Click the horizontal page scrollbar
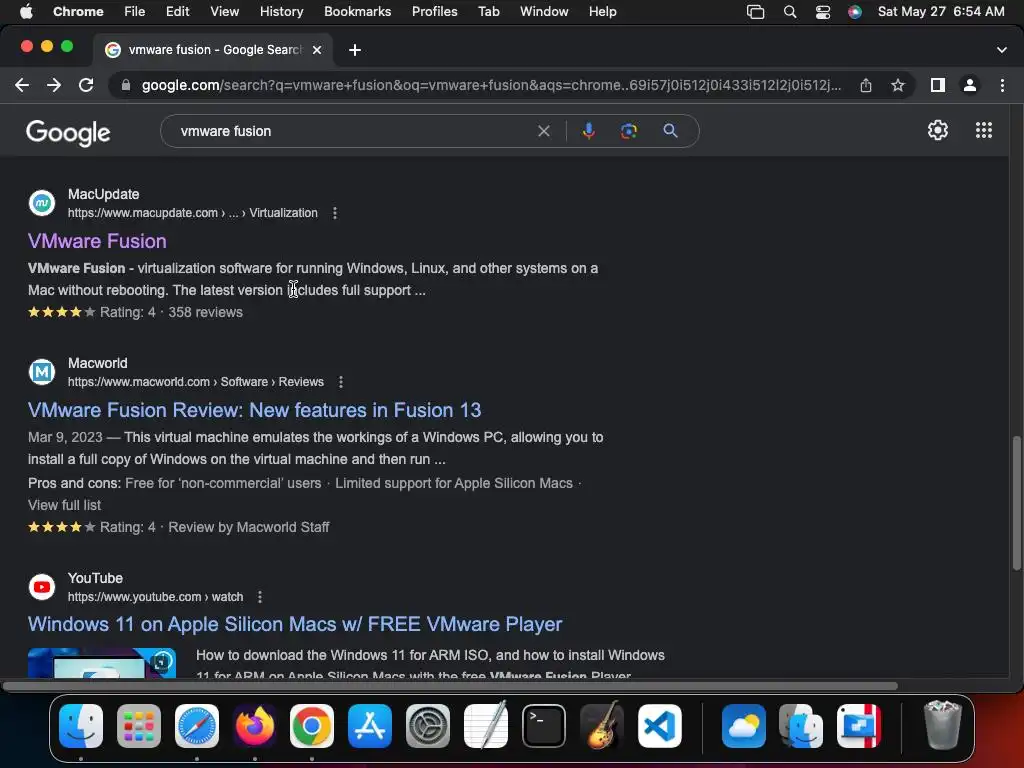Screen dimensions: 1024x768 coord(450,686)
